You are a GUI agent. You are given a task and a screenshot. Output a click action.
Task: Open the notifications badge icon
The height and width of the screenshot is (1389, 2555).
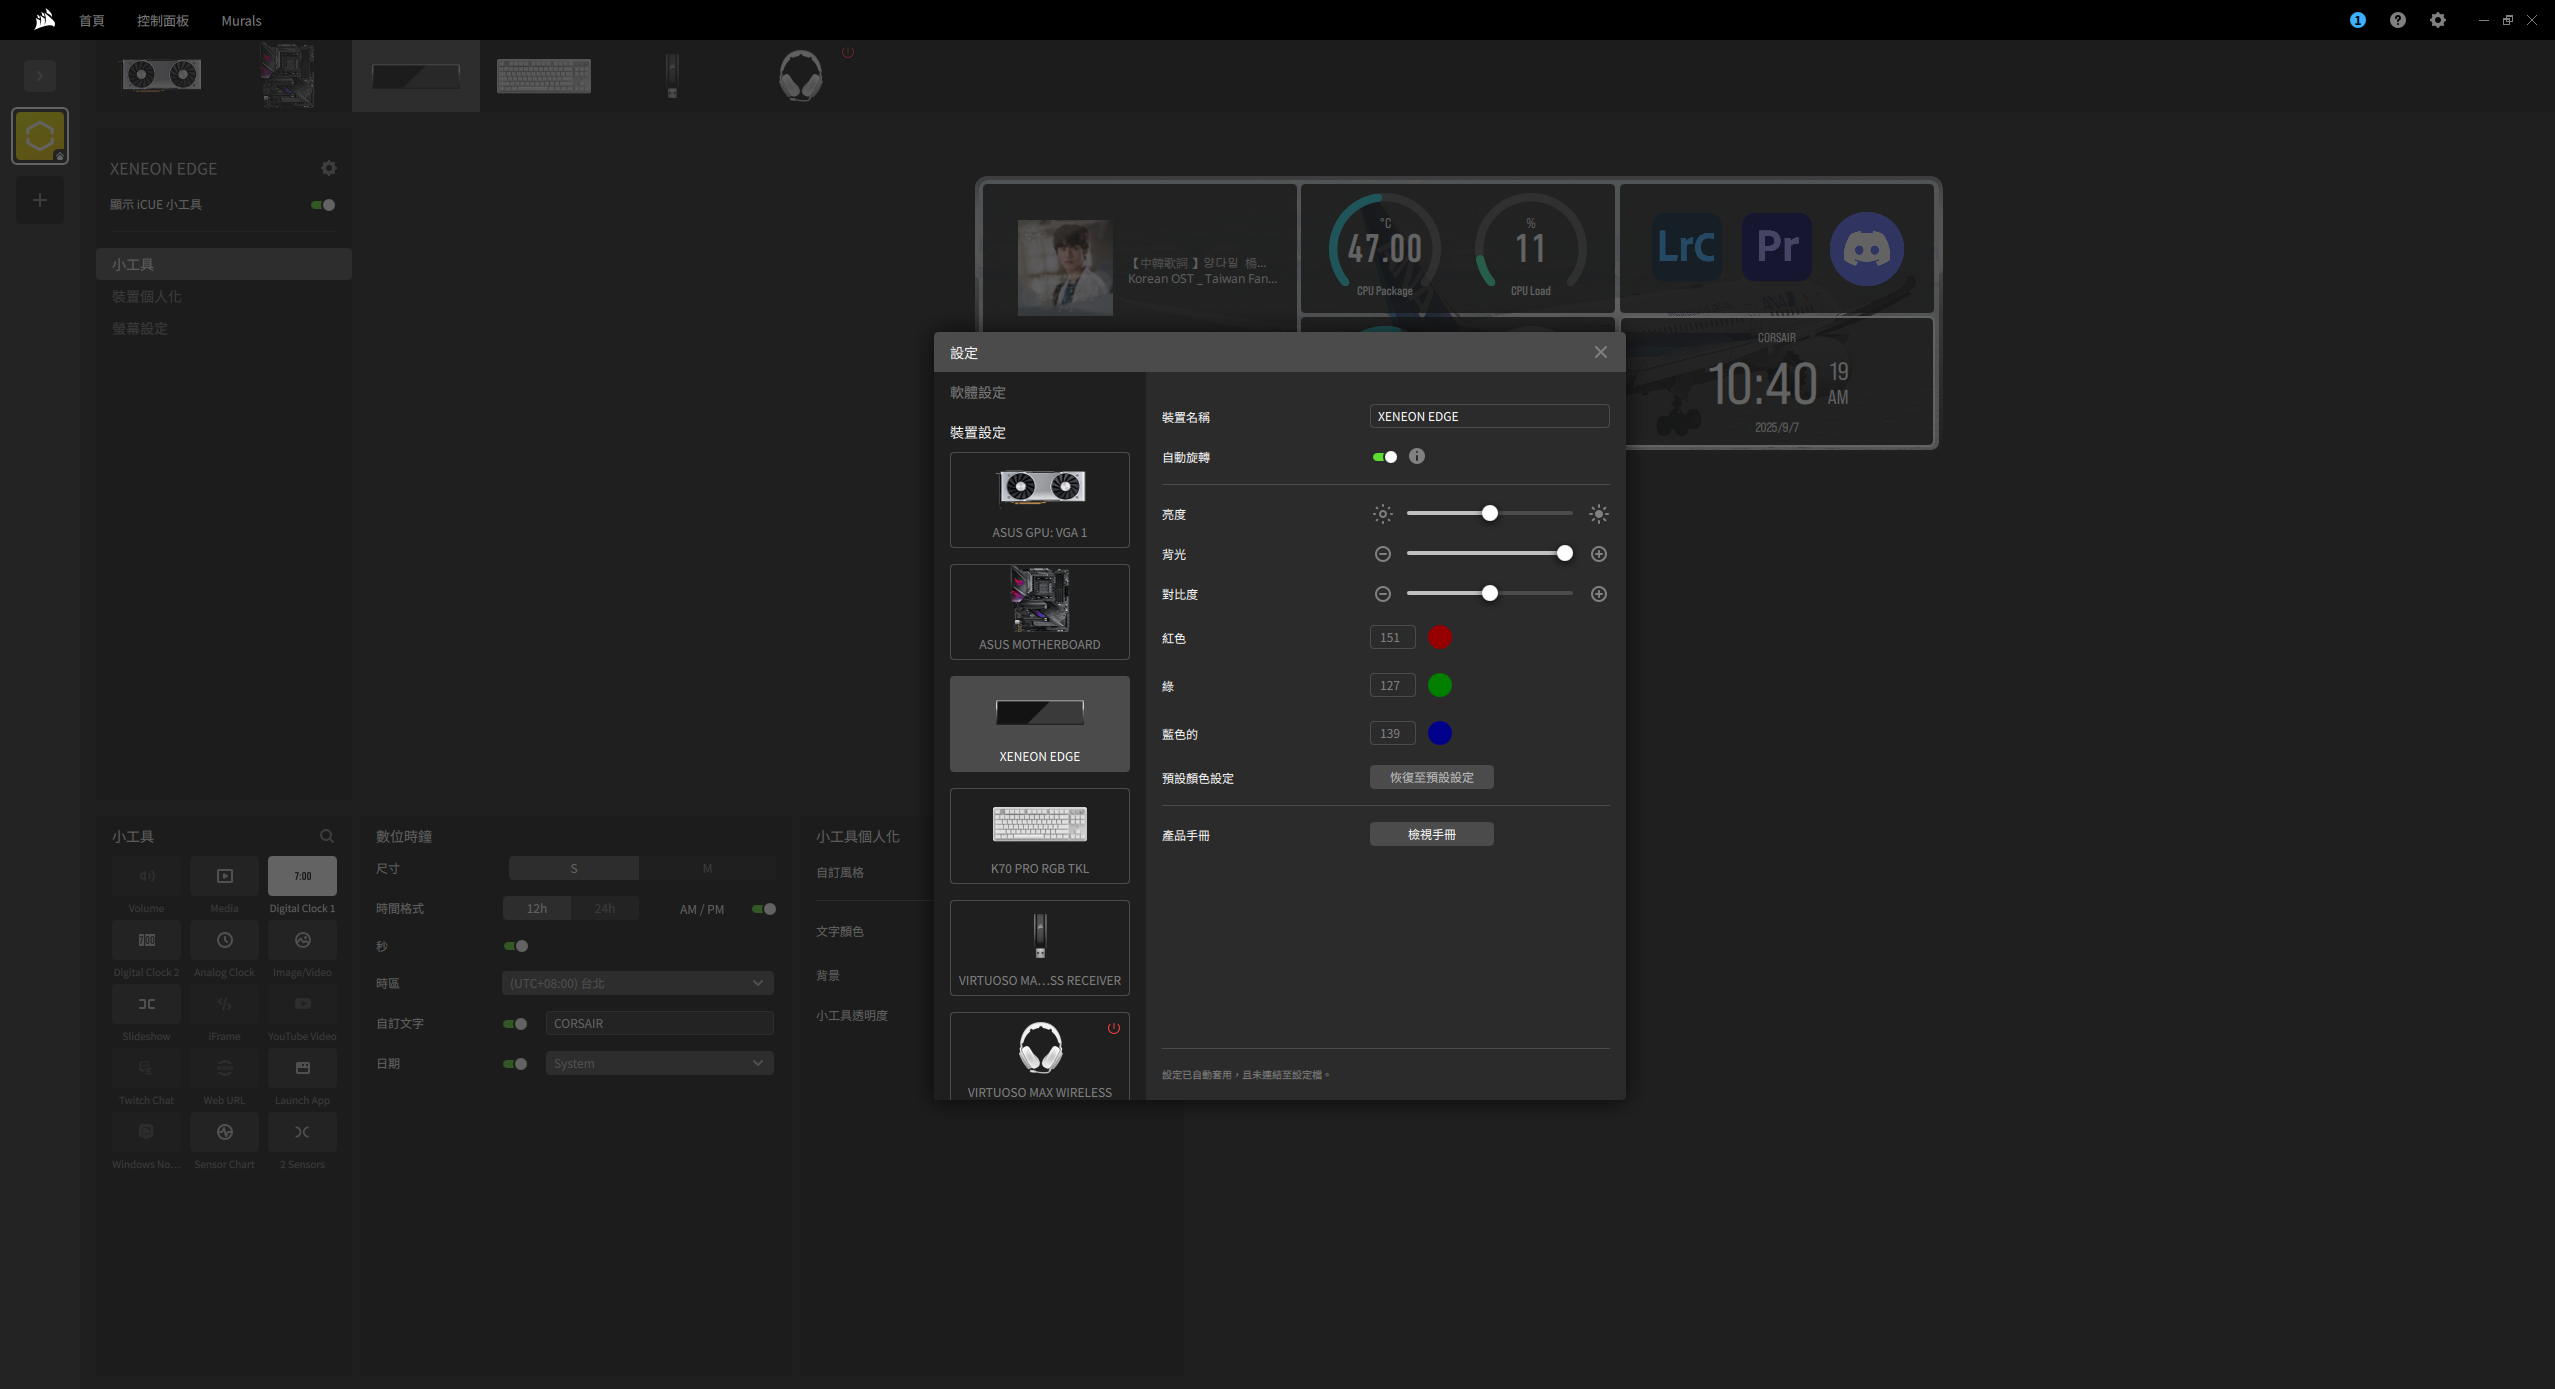[x=2357, y=20]
